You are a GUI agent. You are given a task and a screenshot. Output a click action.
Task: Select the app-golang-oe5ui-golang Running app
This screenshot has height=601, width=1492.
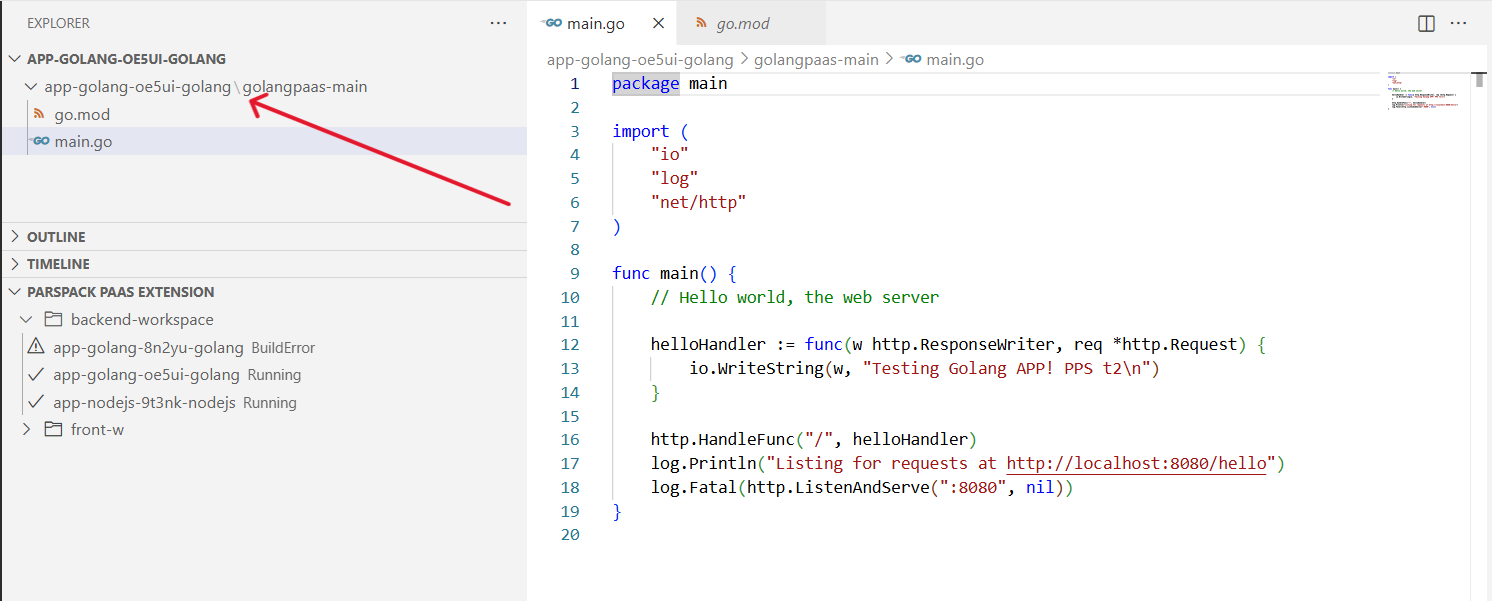click(x=146, y=375)
